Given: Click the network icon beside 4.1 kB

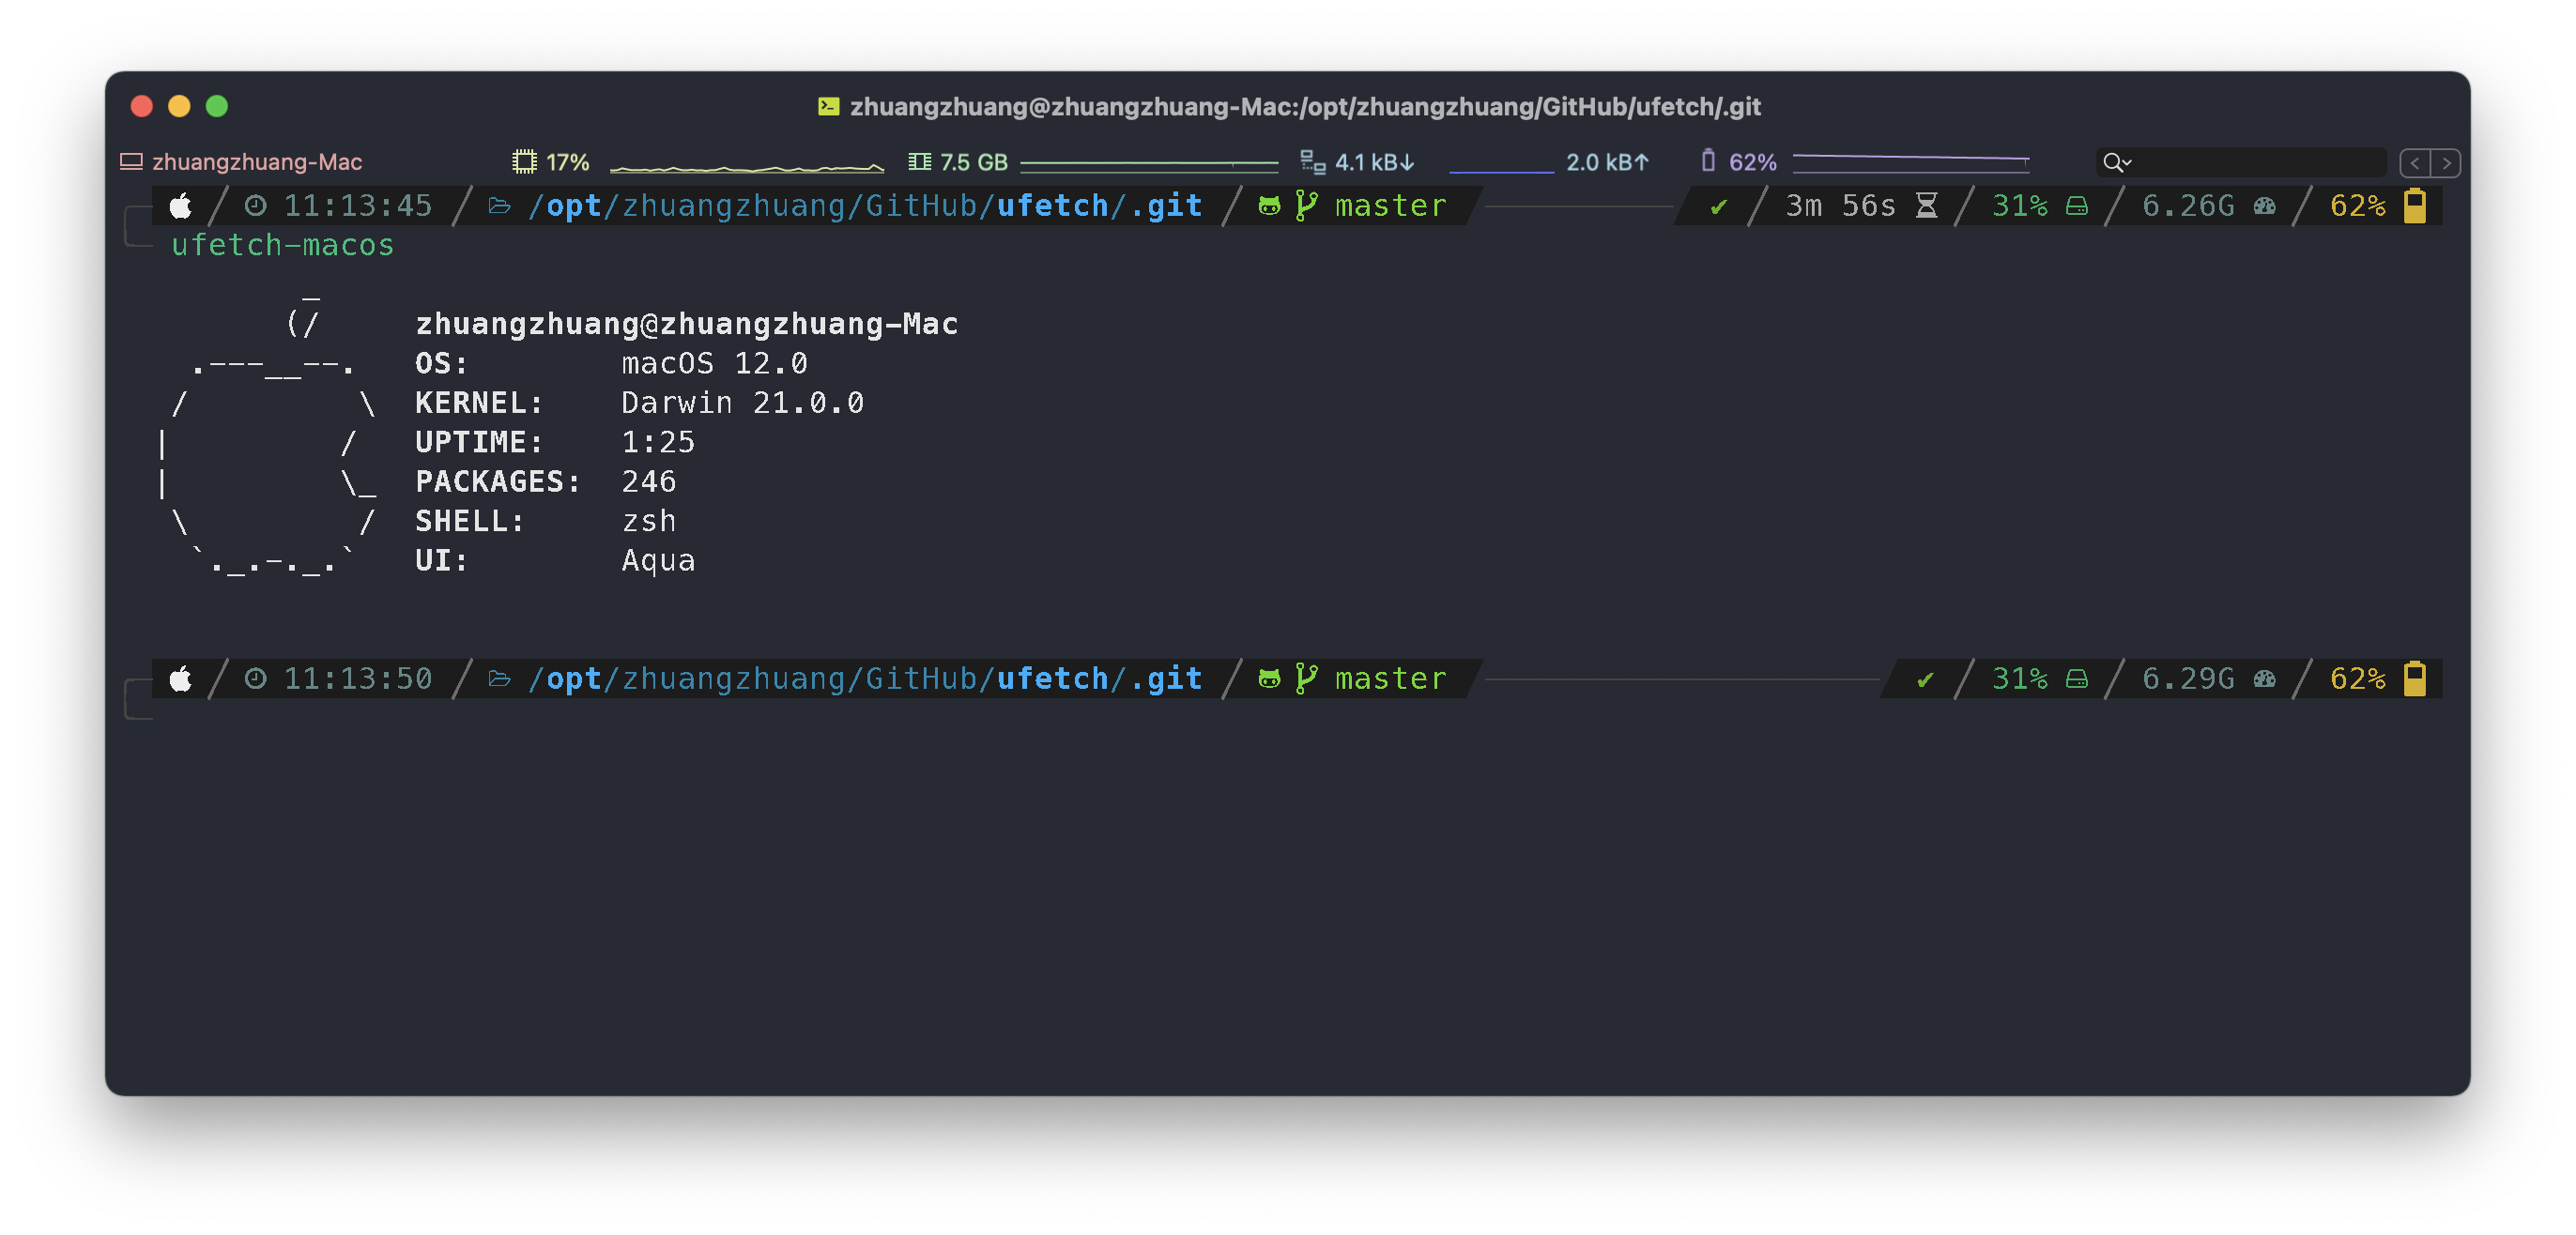Looking at the screenshot, I should point(1312,162).
